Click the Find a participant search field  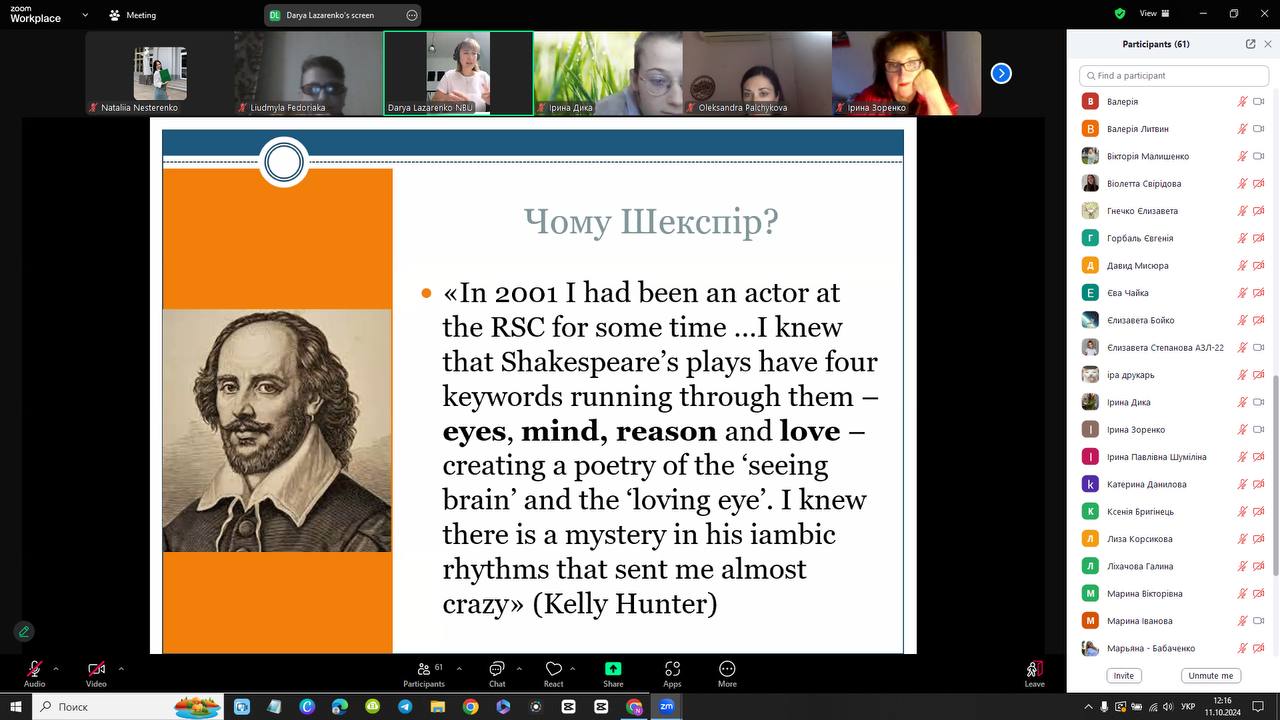tap(1174, 75)
